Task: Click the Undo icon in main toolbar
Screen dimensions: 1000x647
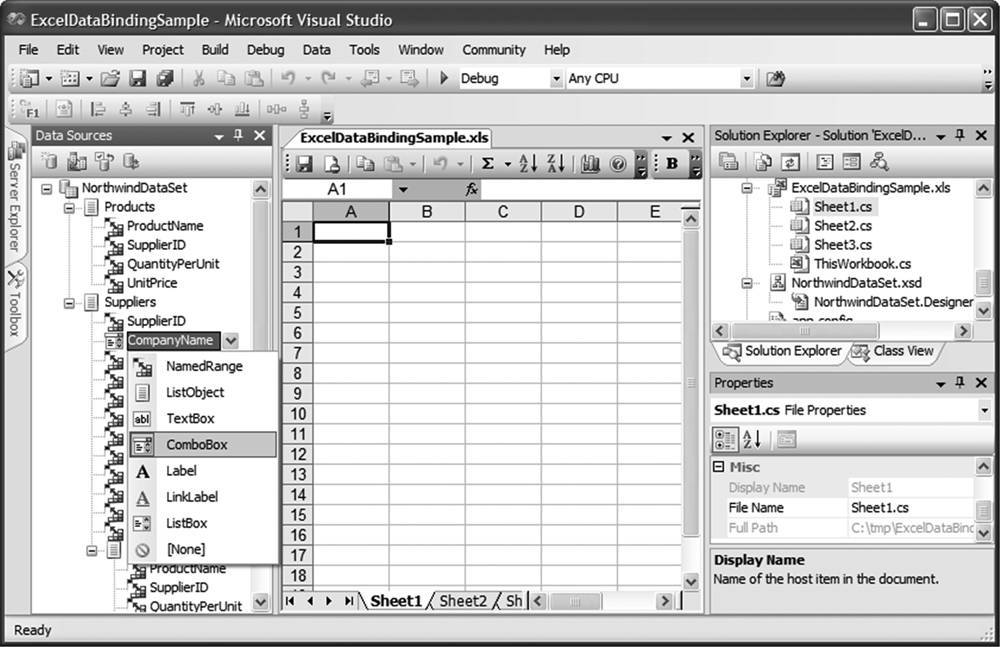Action: [289, 78]
